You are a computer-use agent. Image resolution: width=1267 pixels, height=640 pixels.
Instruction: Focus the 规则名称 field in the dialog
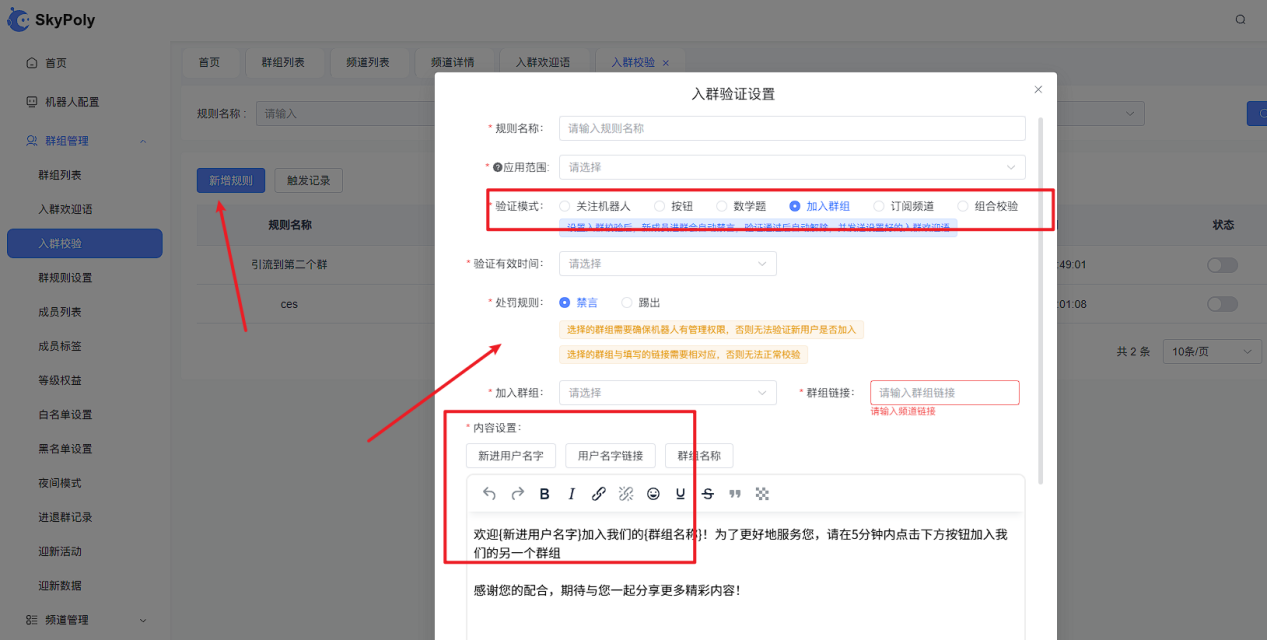[792, 128]
